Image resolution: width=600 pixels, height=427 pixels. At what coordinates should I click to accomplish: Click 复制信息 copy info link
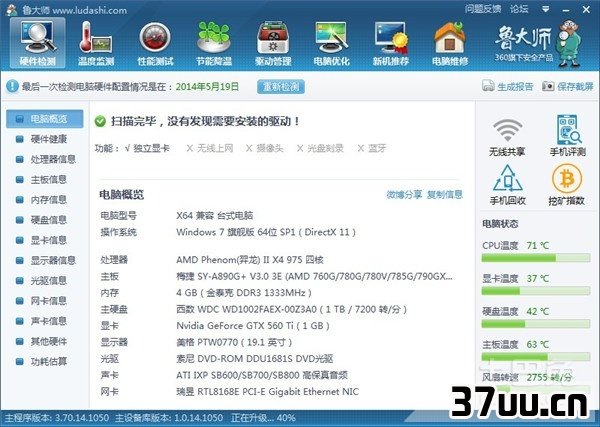pyautogui.click(x=445, y=195)
